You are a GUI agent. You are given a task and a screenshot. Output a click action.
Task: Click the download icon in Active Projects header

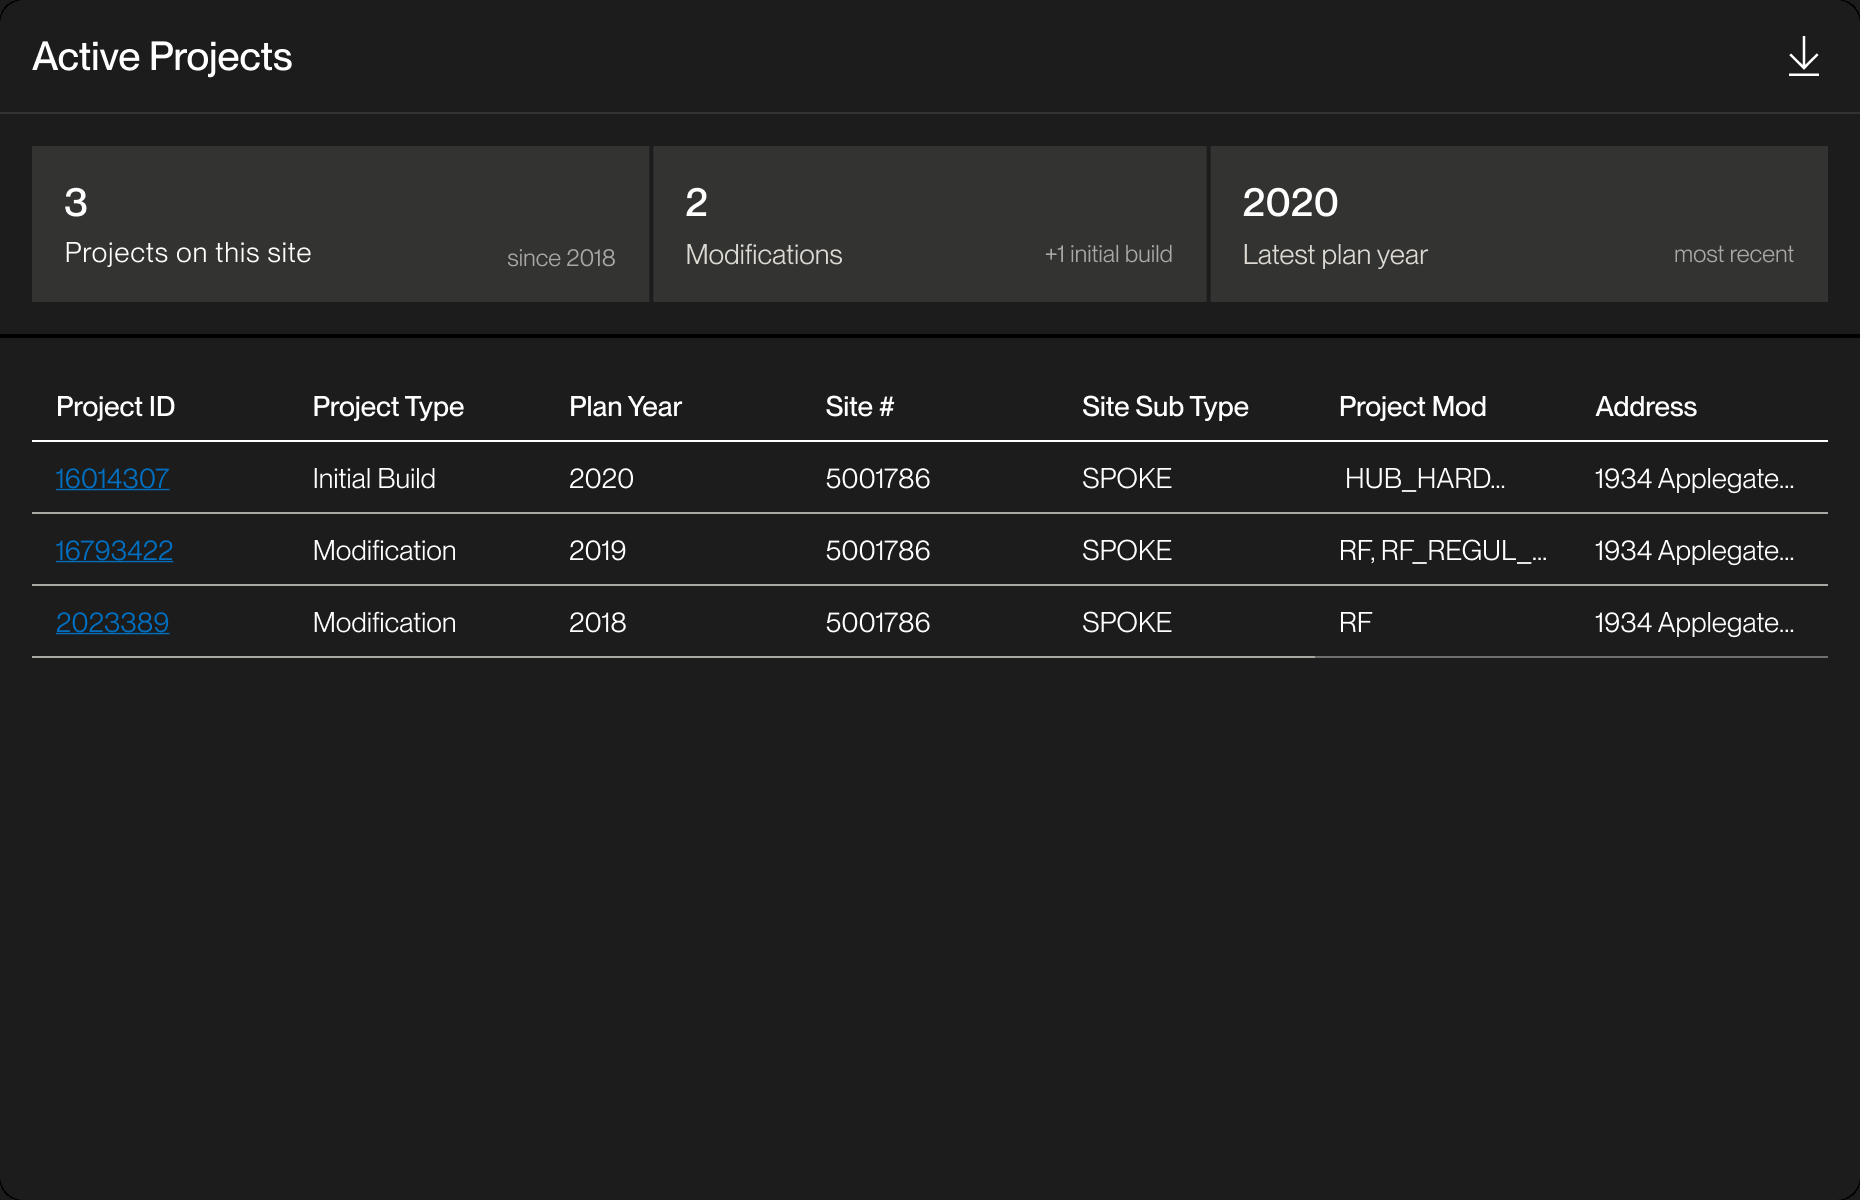1803,56
